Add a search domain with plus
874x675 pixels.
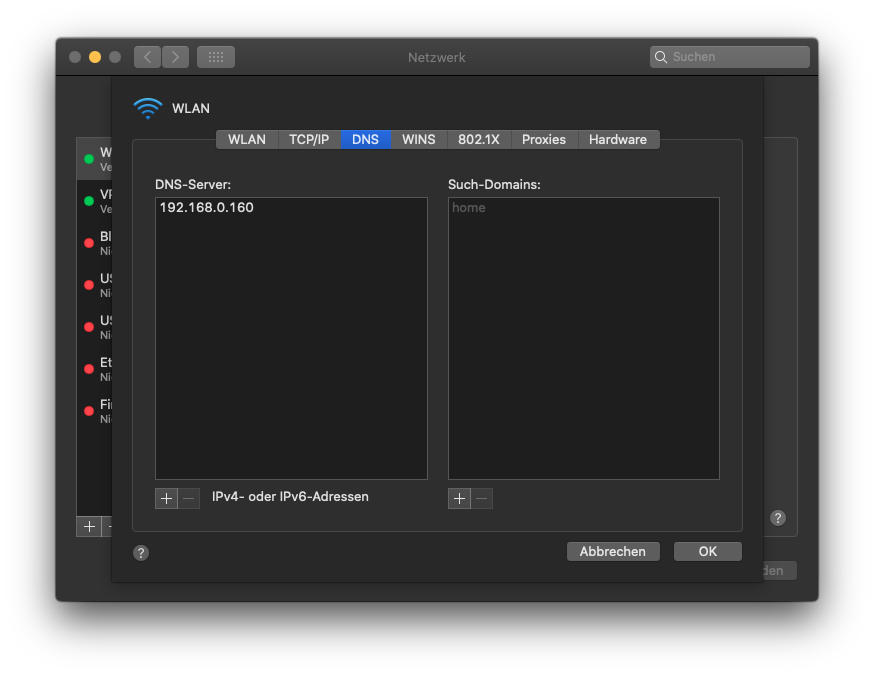tap(459, 498)
